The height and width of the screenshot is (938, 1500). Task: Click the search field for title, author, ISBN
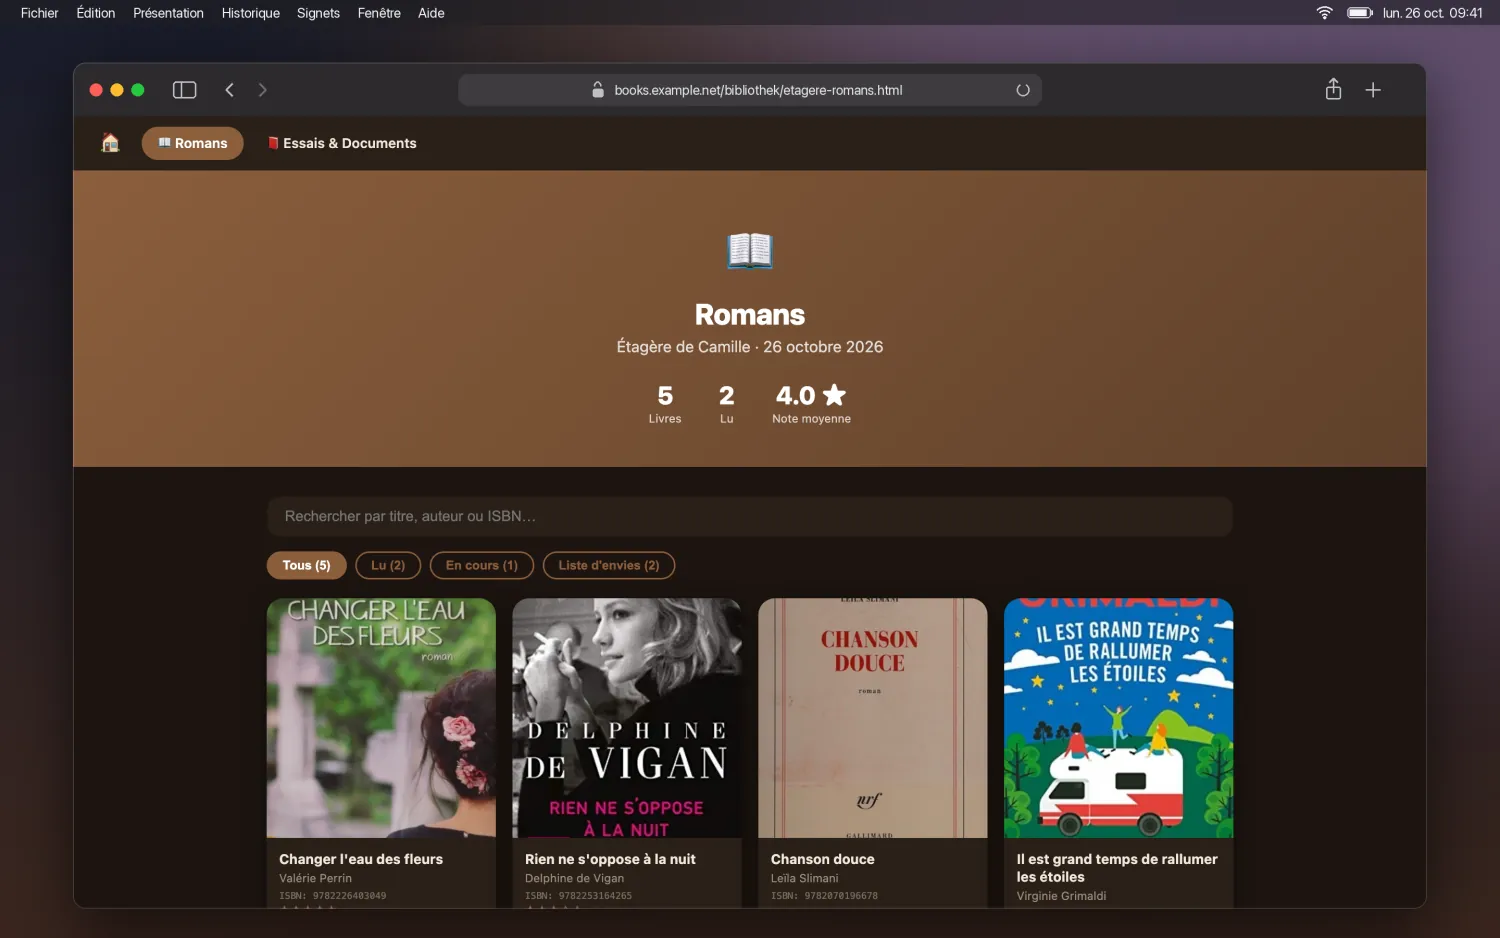pos(750,516)
